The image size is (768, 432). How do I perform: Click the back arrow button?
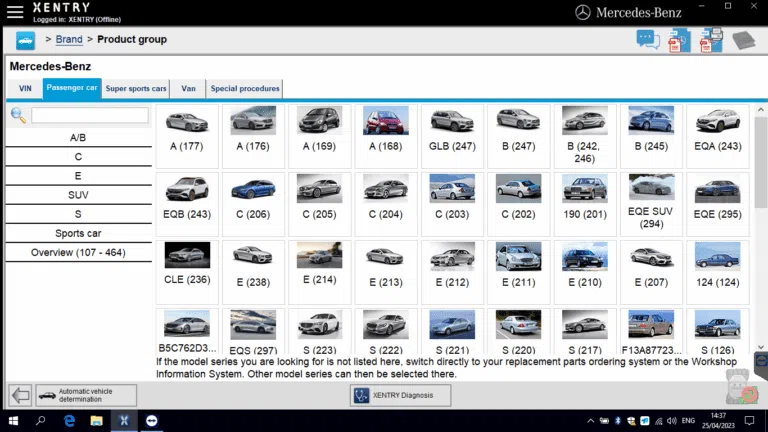pos(20,395)
